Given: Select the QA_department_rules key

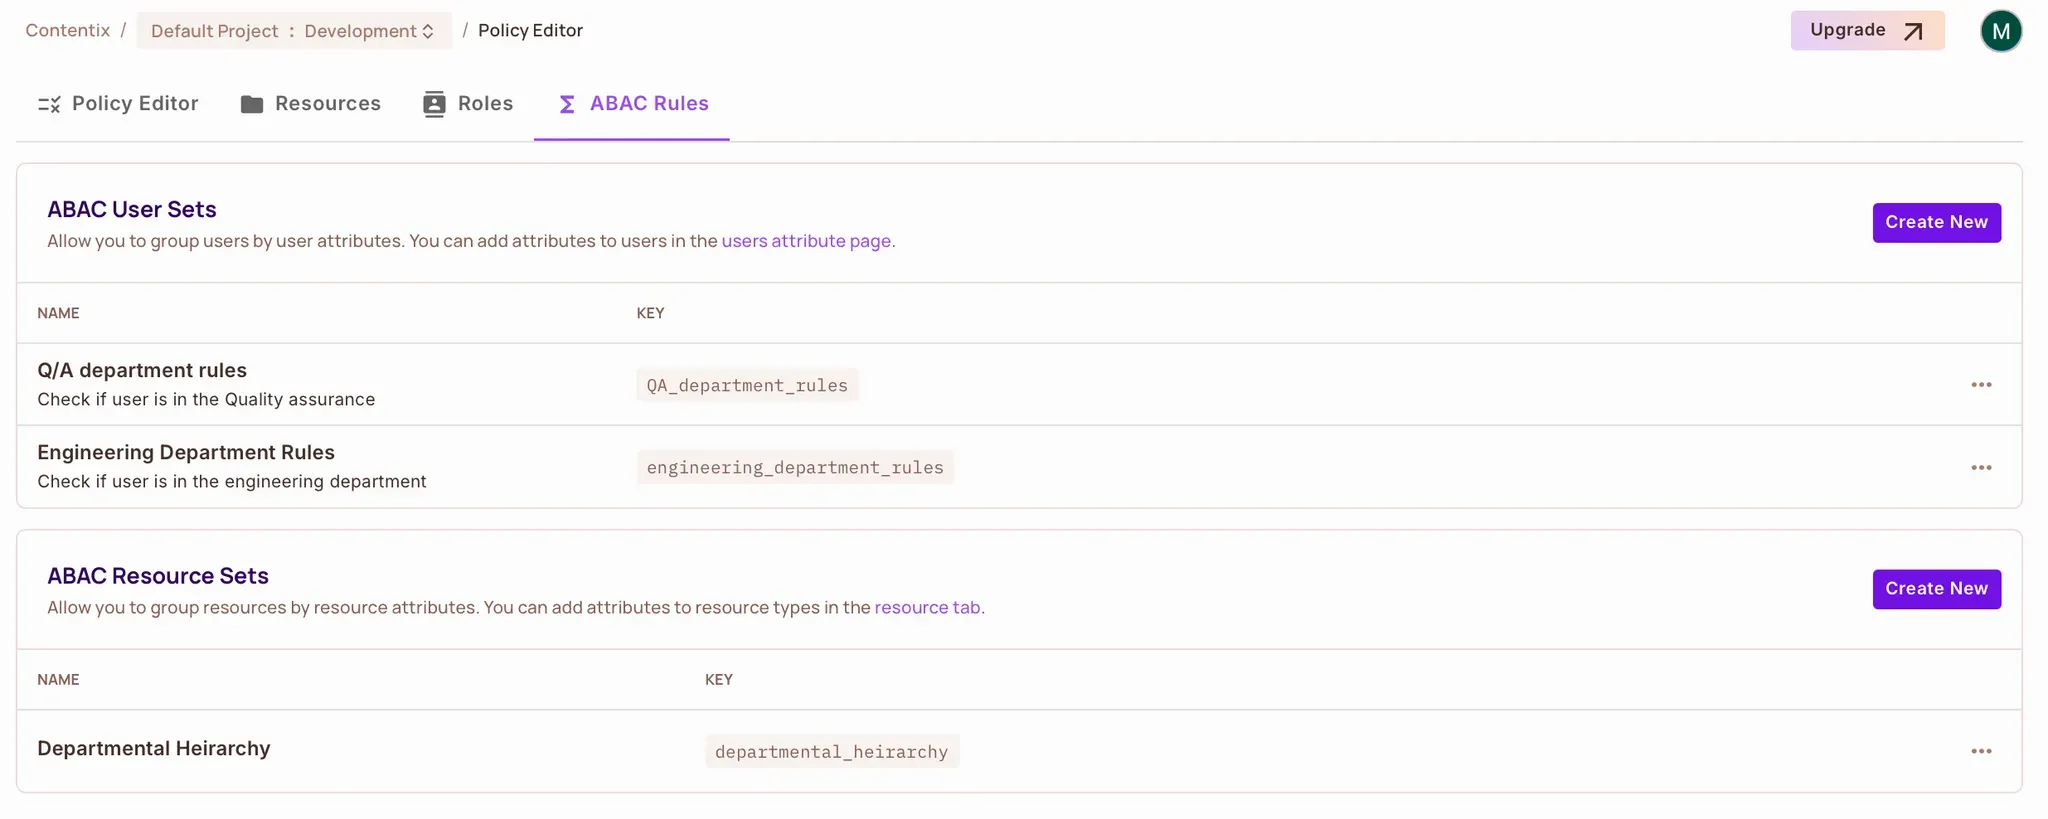Looking at the screenshot, I should click(747, 385).
